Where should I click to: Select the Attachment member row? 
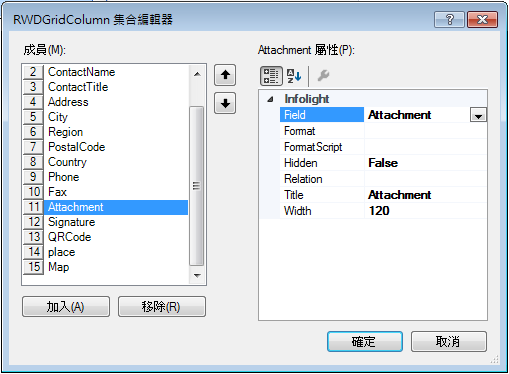pos(105,207)
